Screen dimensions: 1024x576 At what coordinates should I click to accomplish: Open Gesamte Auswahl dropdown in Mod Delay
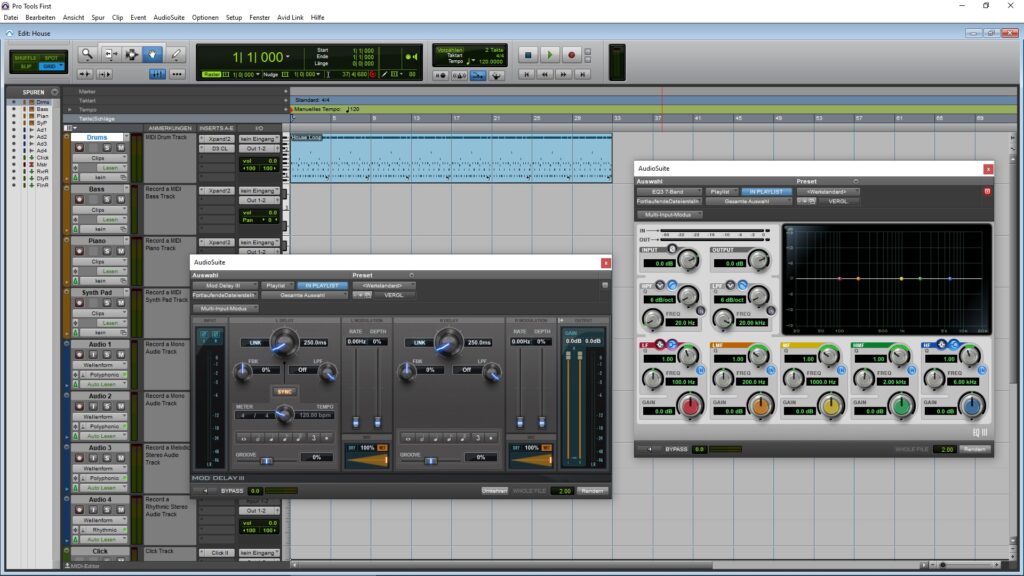[x=304, y=295]
